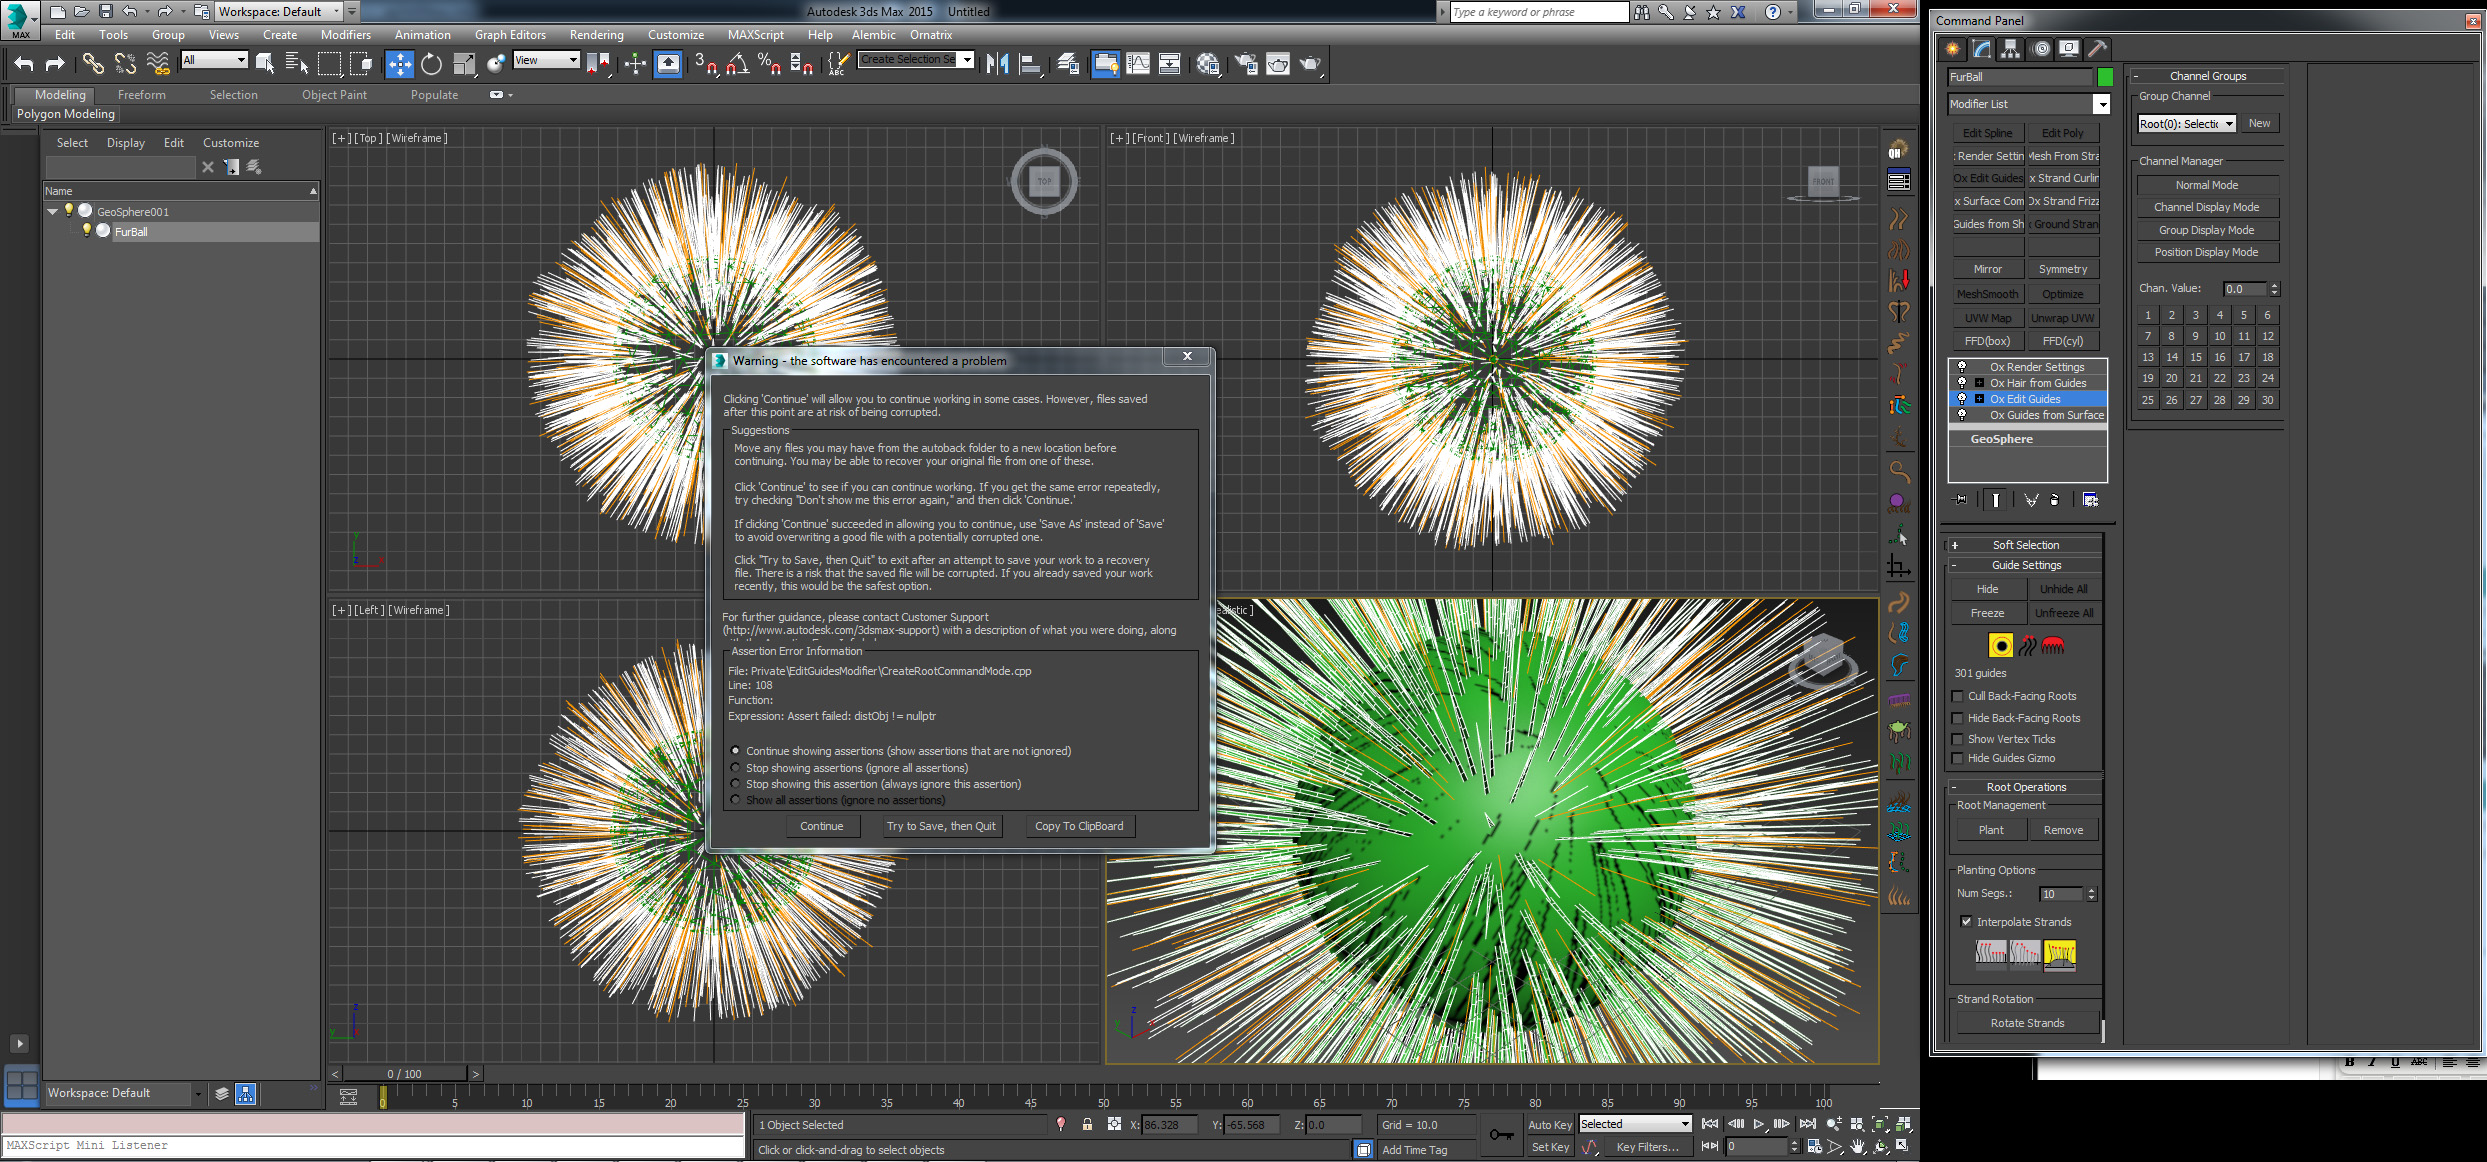Screen dimensions: 2487x1162
Task: Collapse the GeoSphere001 tree node
Action: pos(53,211)
